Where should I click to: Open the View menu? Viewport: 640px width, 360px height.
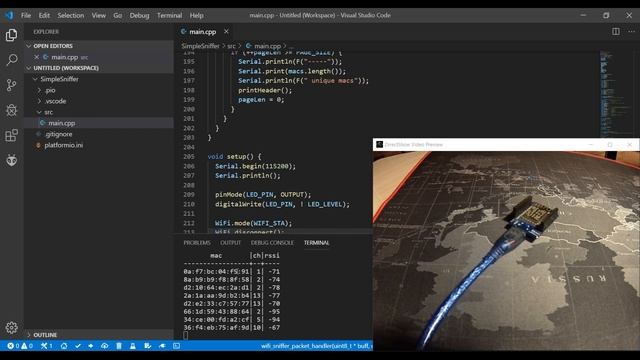(x=98, y=15)
